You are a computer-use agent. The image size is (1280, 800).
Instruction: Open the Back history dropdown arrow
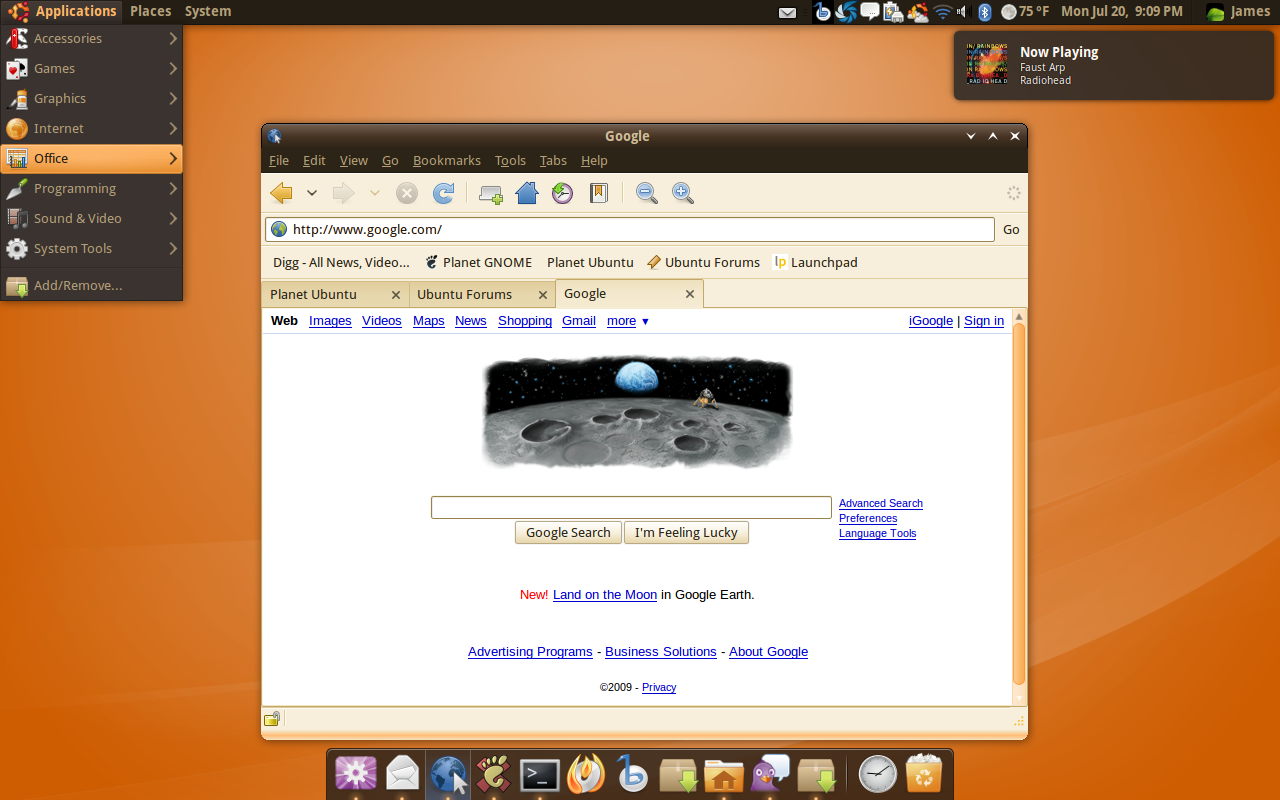point(312,193)
